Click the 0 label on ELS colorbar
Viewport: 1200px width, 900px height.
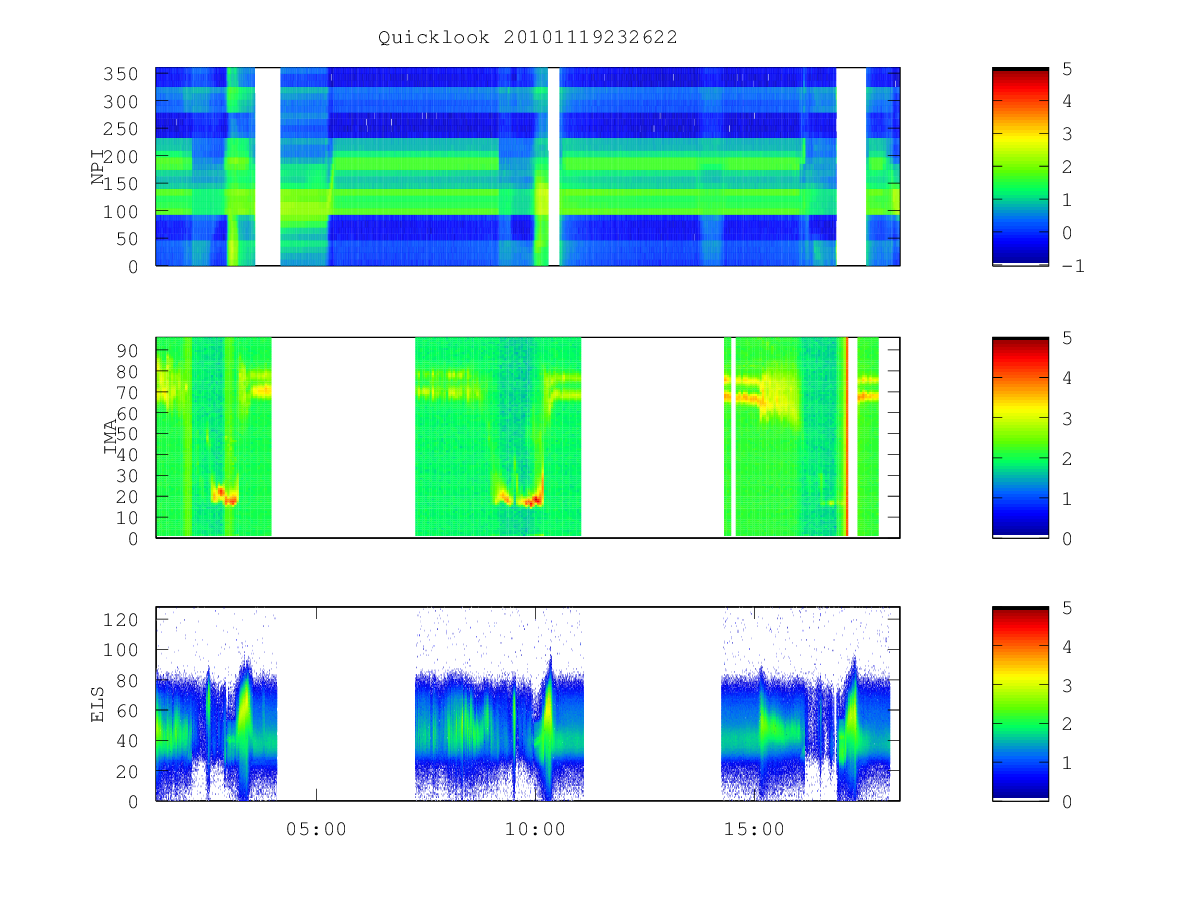[x=1067, y=801]
